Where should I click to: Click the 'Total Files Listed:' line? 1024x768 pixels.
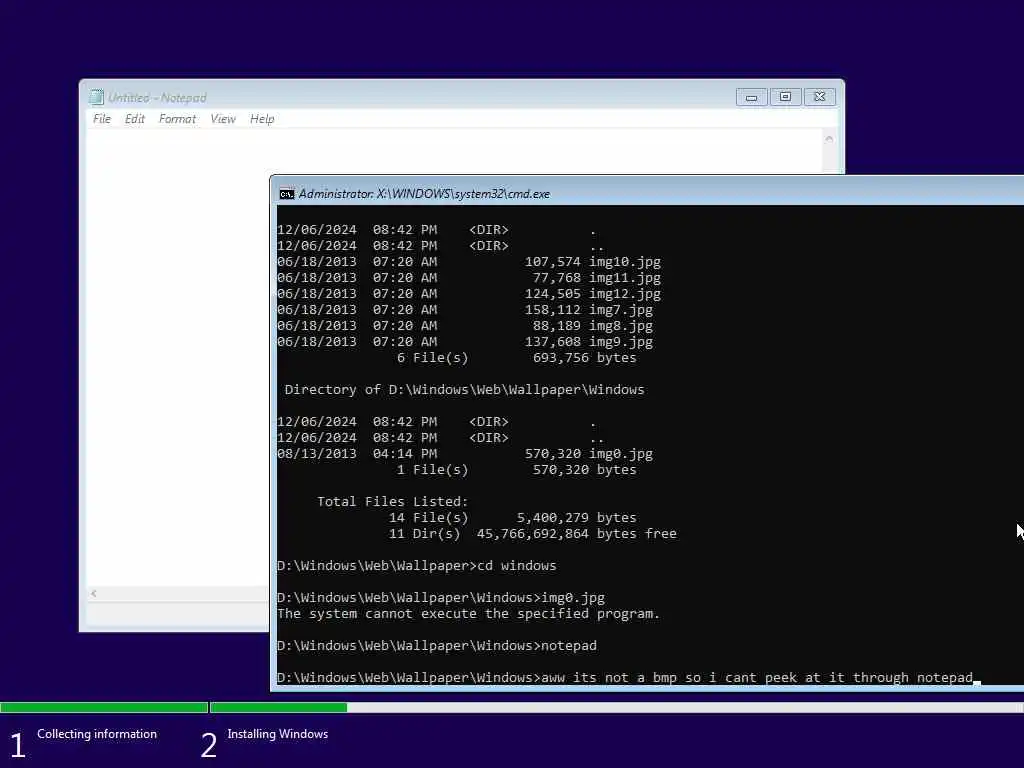(392, 502)
